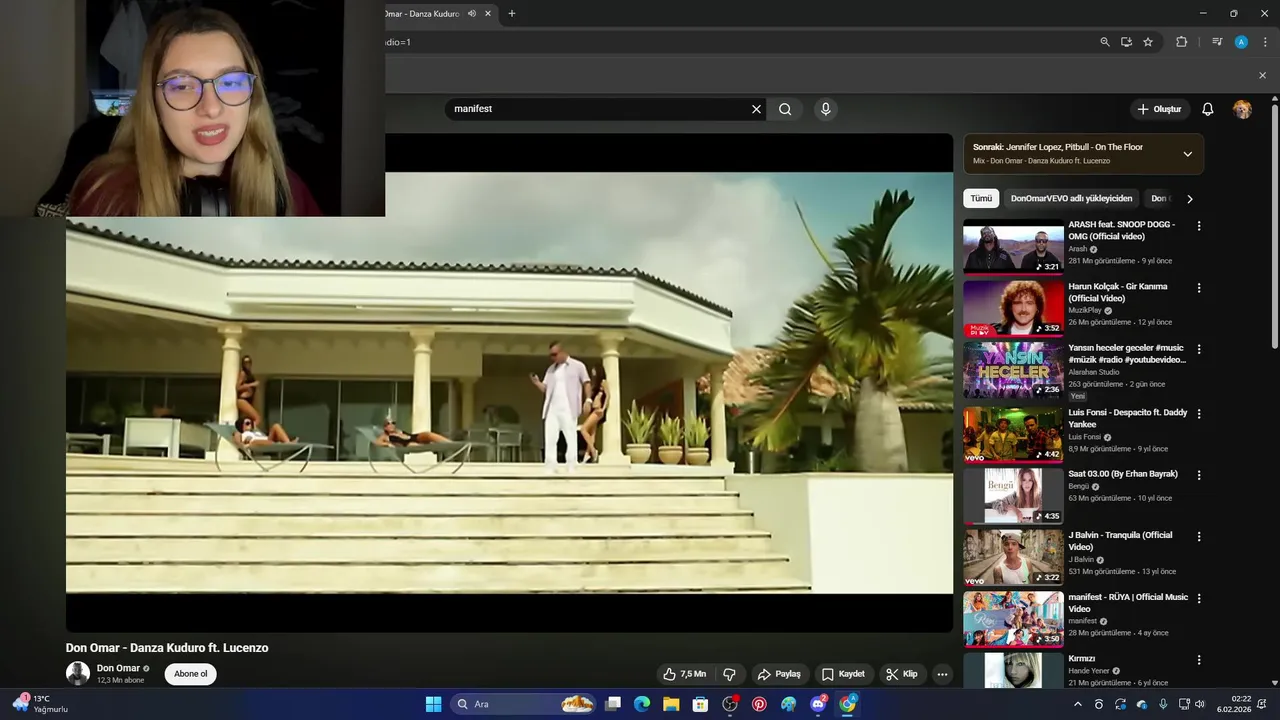Open the Chrome extensions puzzle icon
Screen dimensions: 1280x720
pos(1182,42)
